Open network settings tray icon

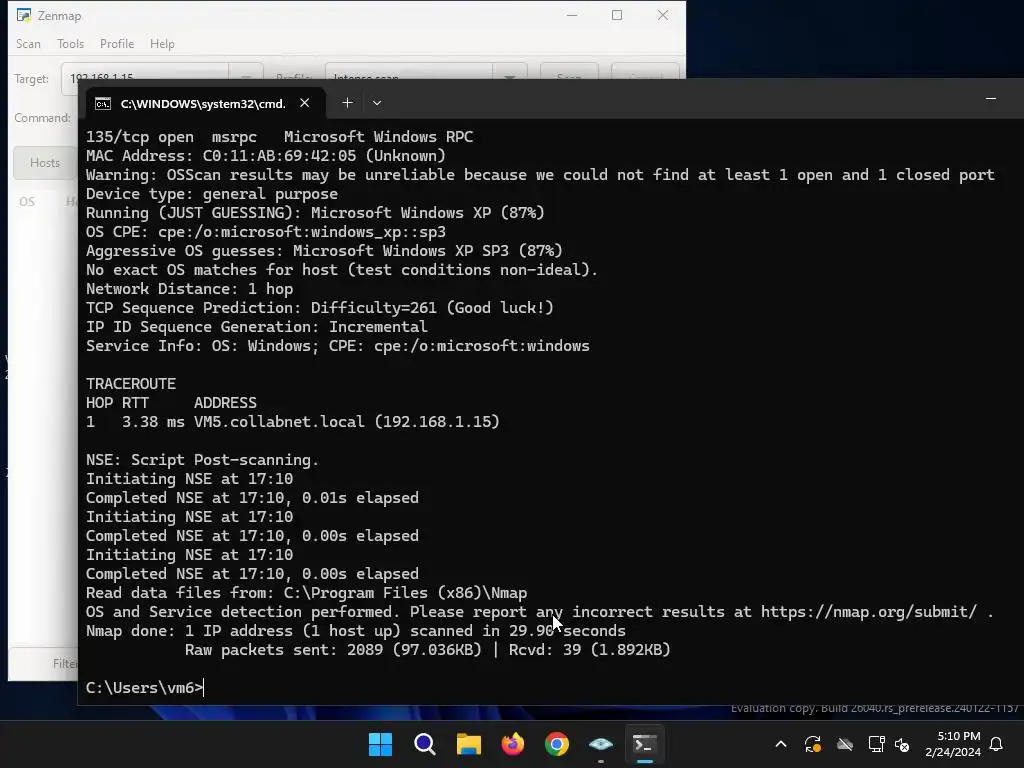coord(876,744)
